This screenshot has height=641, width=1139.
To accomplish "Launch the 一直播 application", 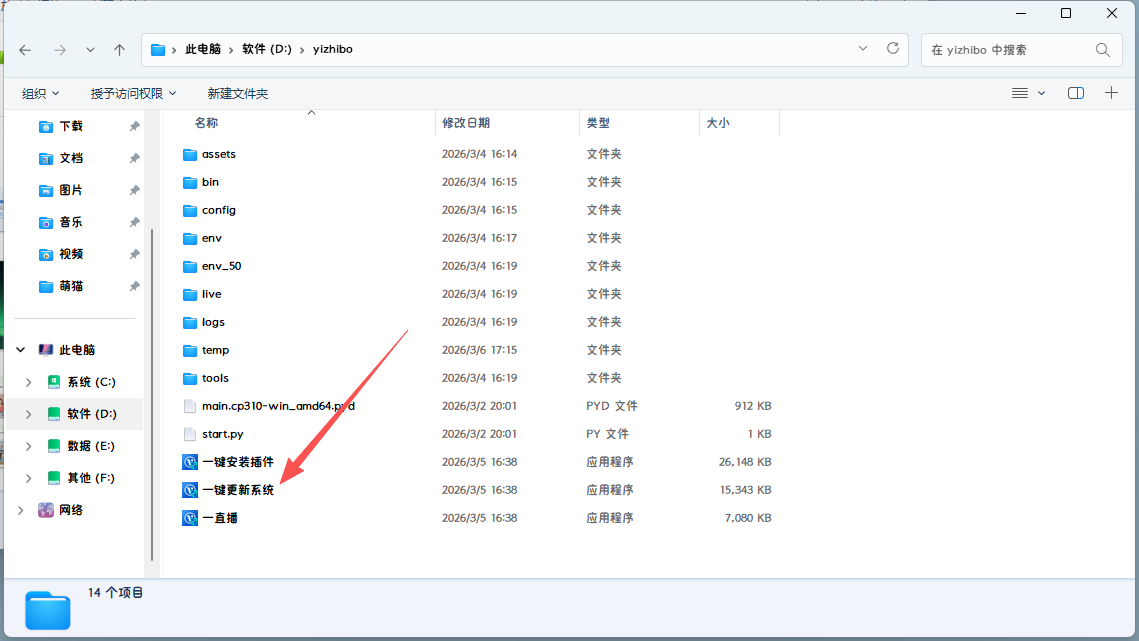I will (219, 518).
